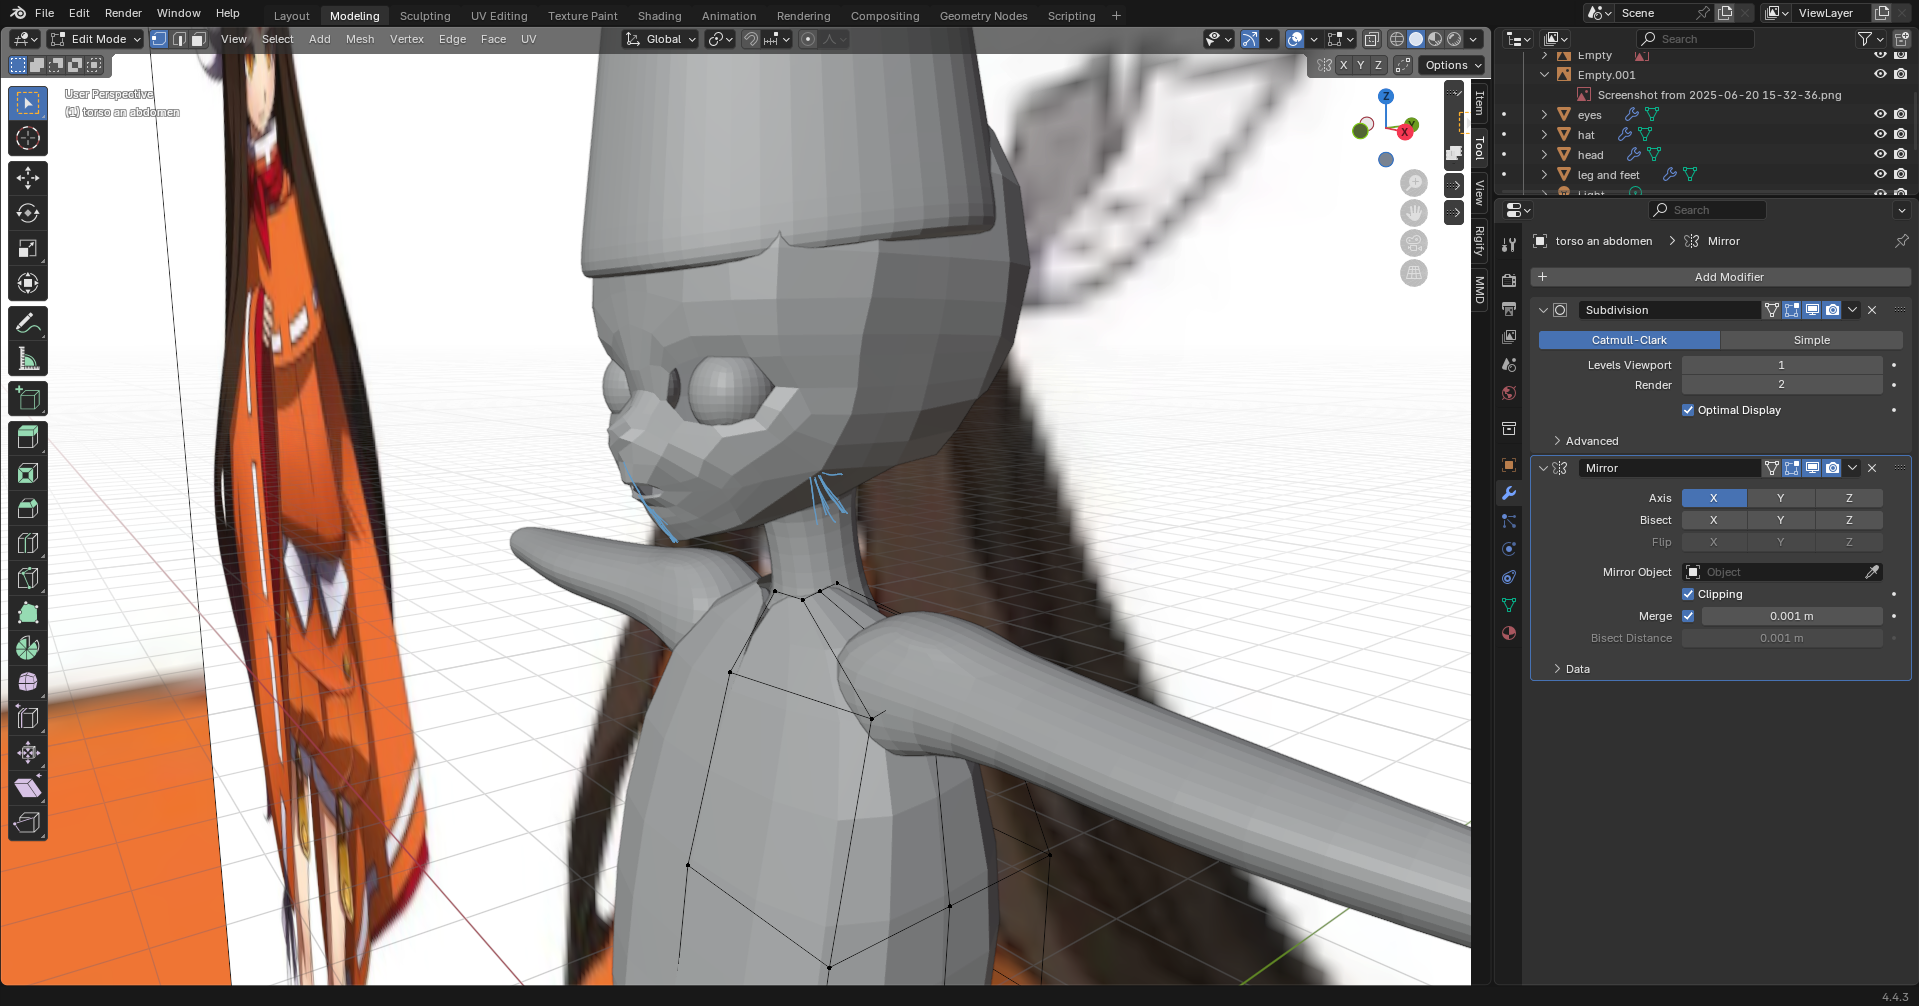Hide the hat object in outliner
This screenshot has width=1919, height=1006.
[1880, 134]
